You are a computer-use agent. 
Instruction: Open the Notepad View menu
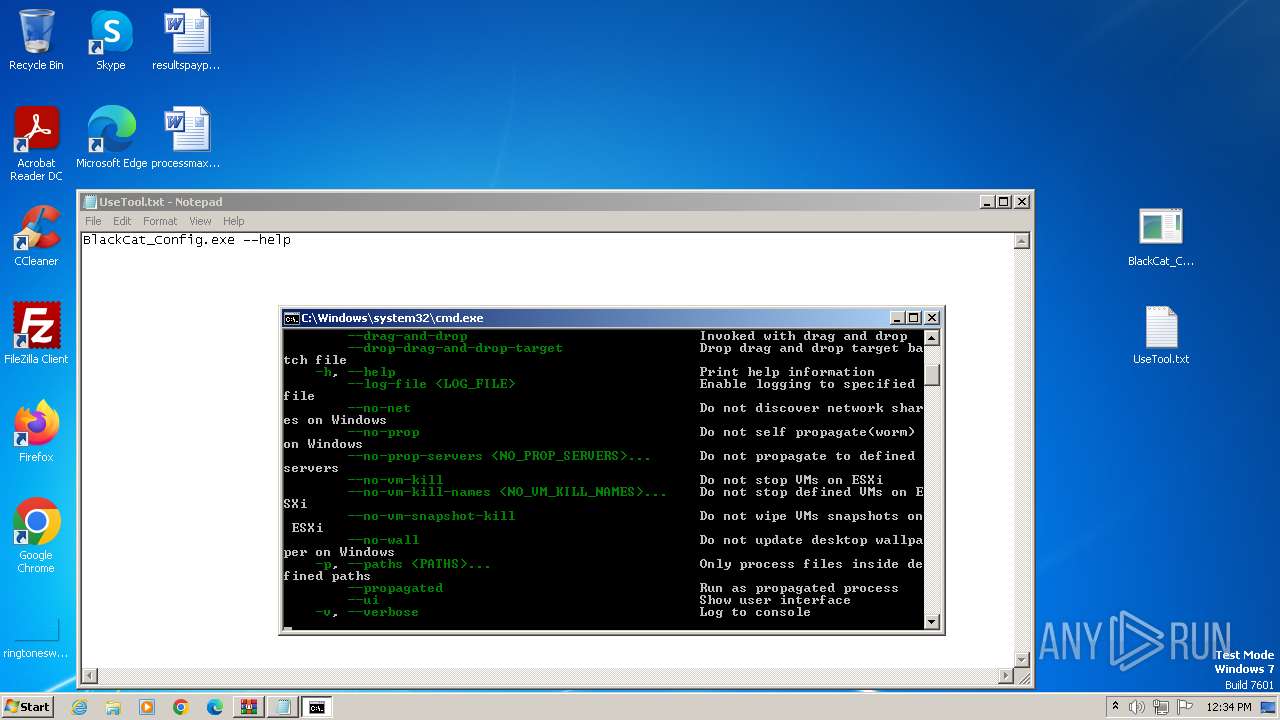(x=200, y=221)
